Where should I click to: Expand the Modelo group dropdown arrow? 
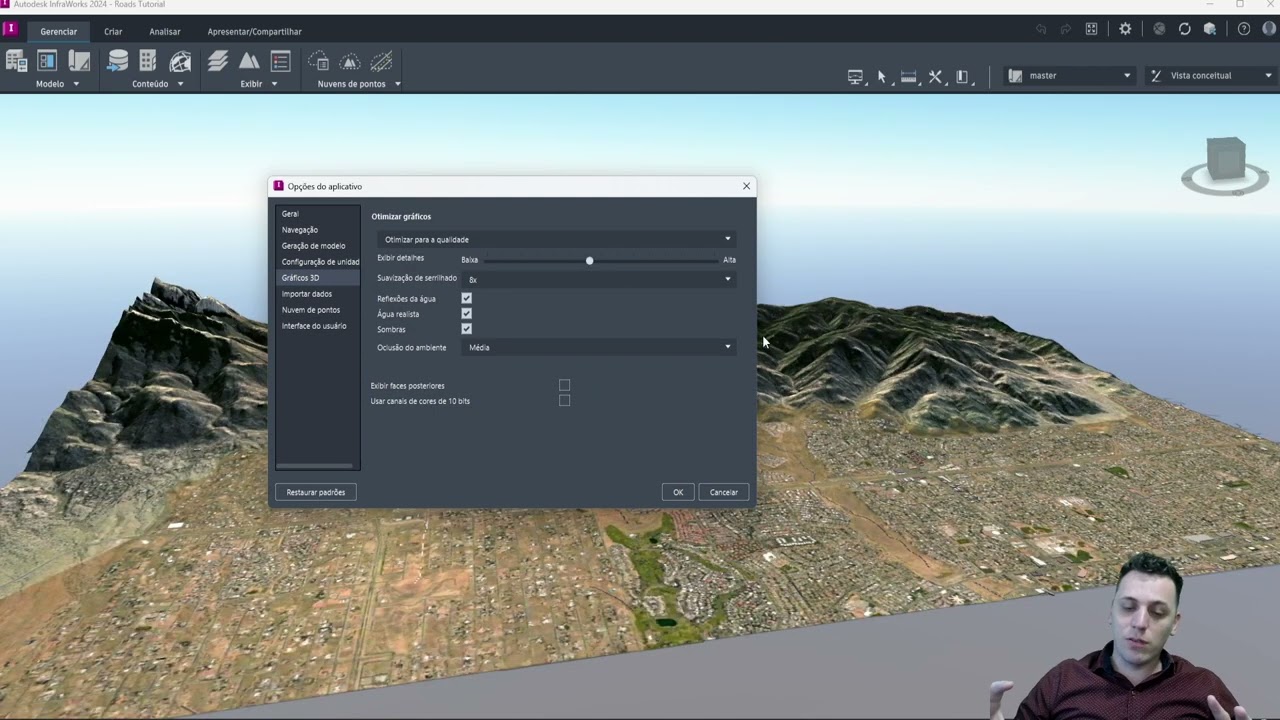pos(76,84)
